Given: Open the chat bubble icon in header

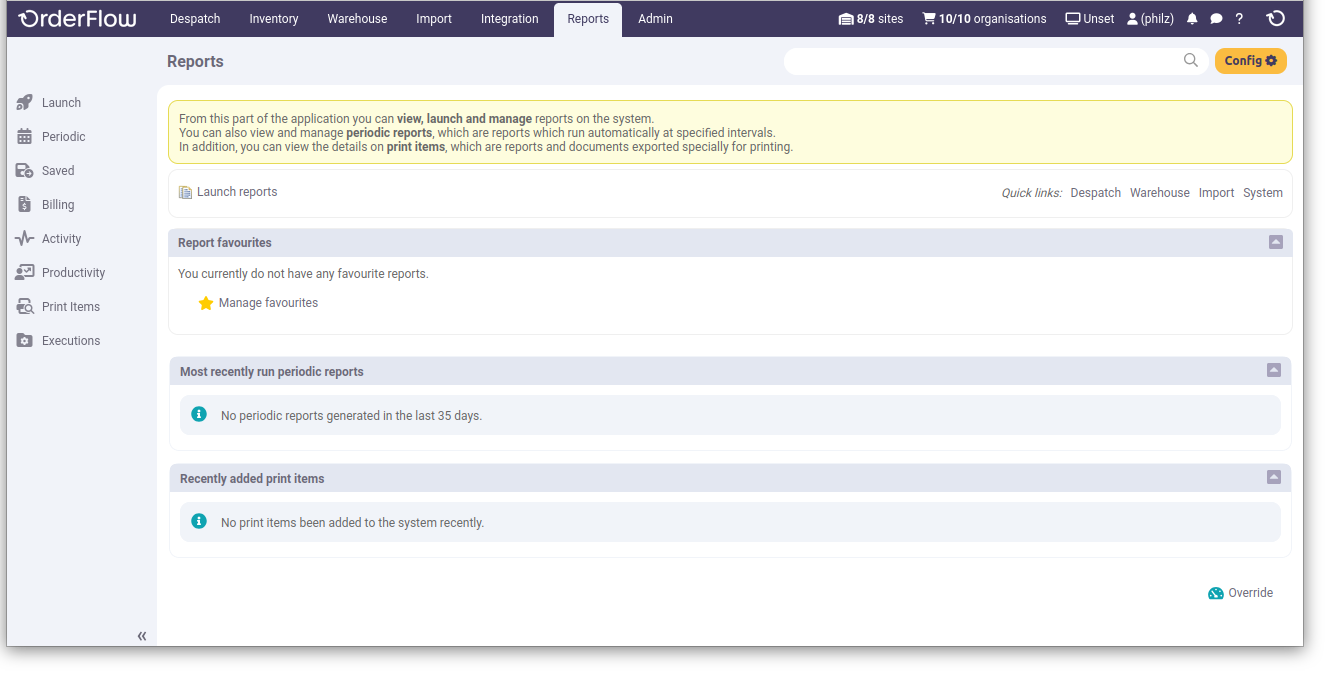Looking at the screenshot, I should pos(1215,18).
